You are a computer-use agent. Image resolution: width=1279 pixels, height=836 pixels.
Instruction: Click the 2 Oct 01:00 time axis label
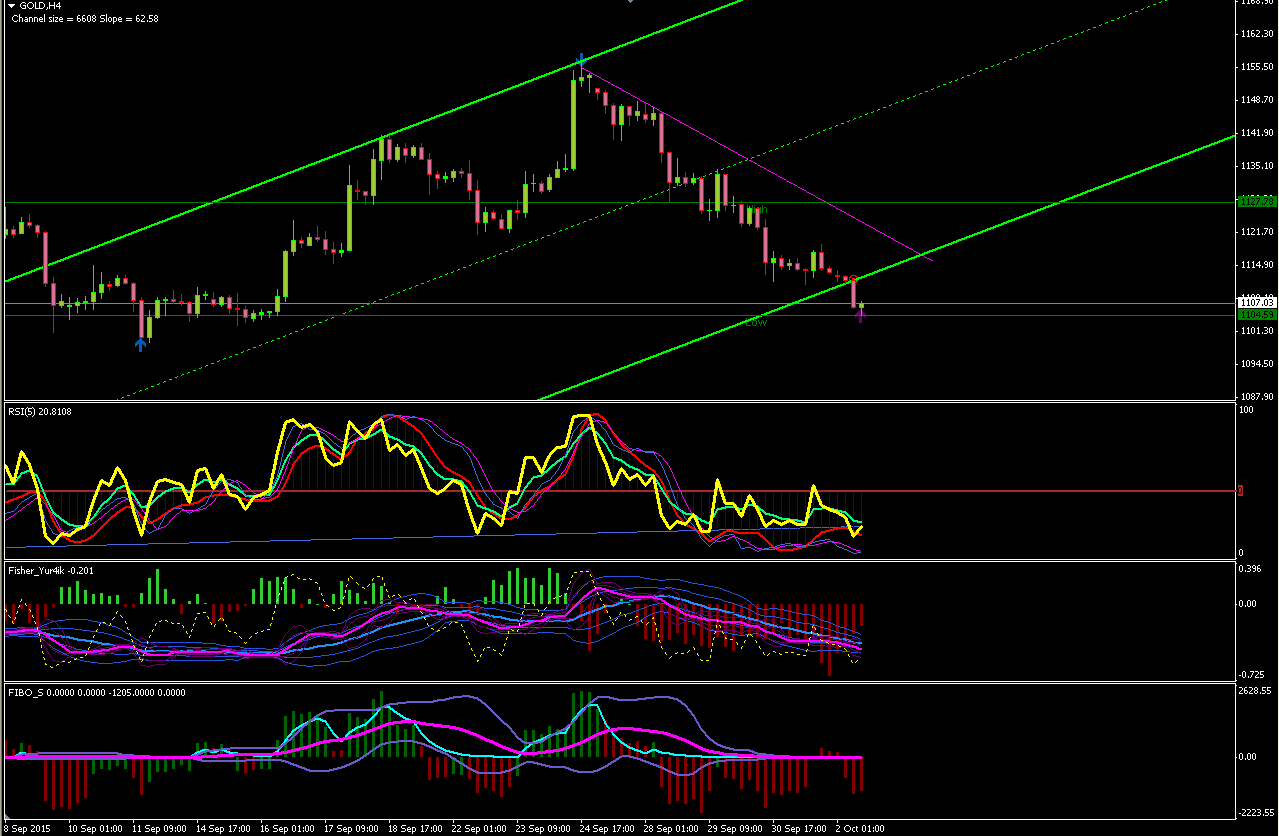tap(860, 829)
